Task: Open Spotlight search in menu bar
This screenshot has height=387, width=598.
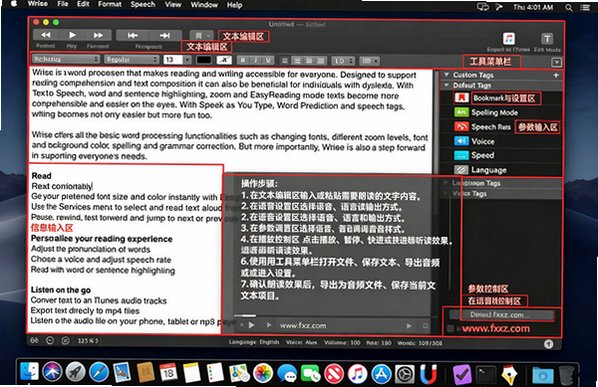Action: pos(569,7)
